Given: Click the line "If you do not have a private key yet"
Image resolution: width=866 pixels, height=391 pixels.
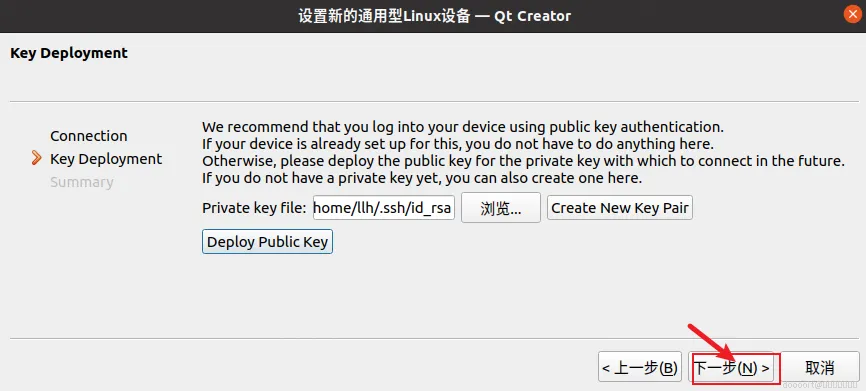Looking at the screenshot, I should 423,178.
